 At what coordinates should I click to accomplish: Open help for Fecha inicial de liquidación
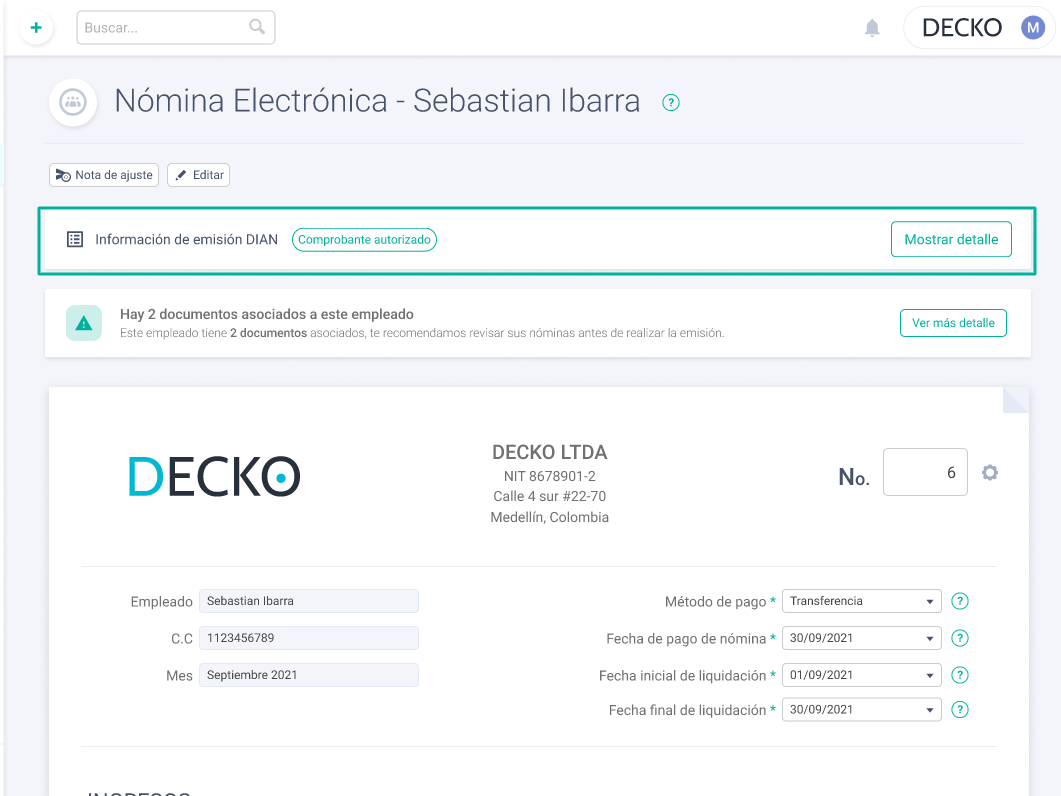pos(960,676)
